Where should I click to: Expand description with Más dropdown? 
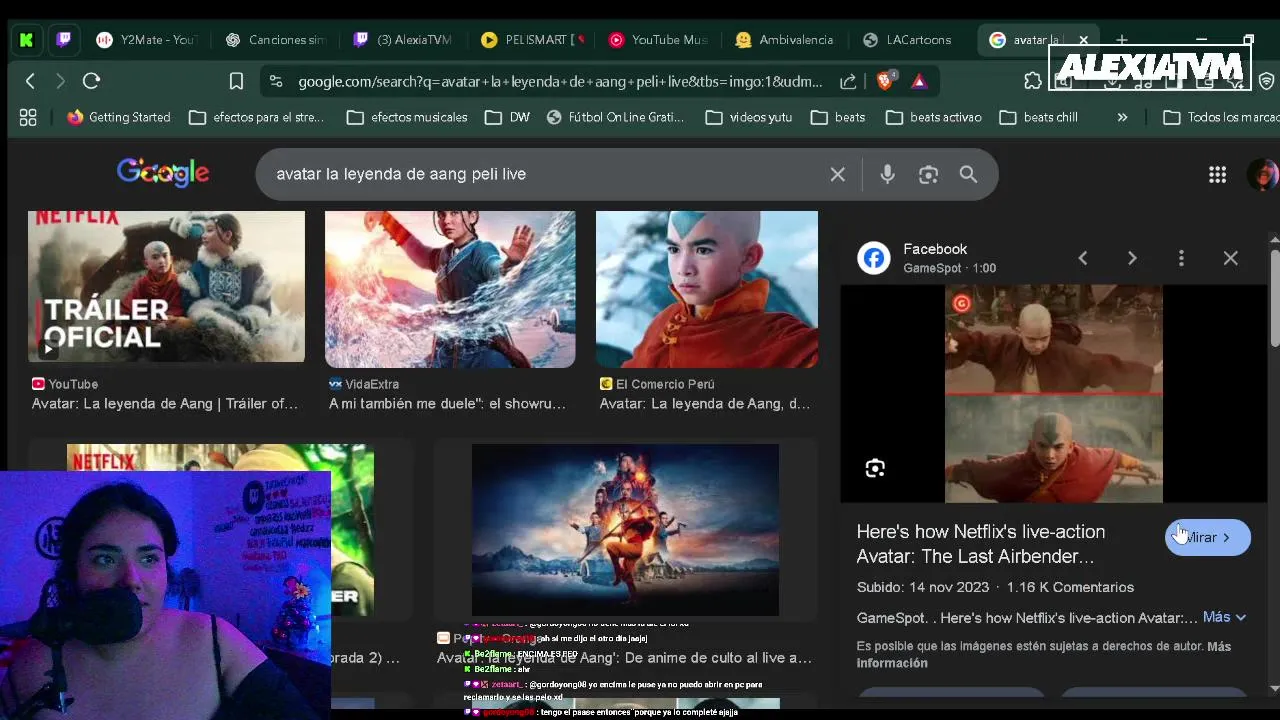pos(1224,617)
